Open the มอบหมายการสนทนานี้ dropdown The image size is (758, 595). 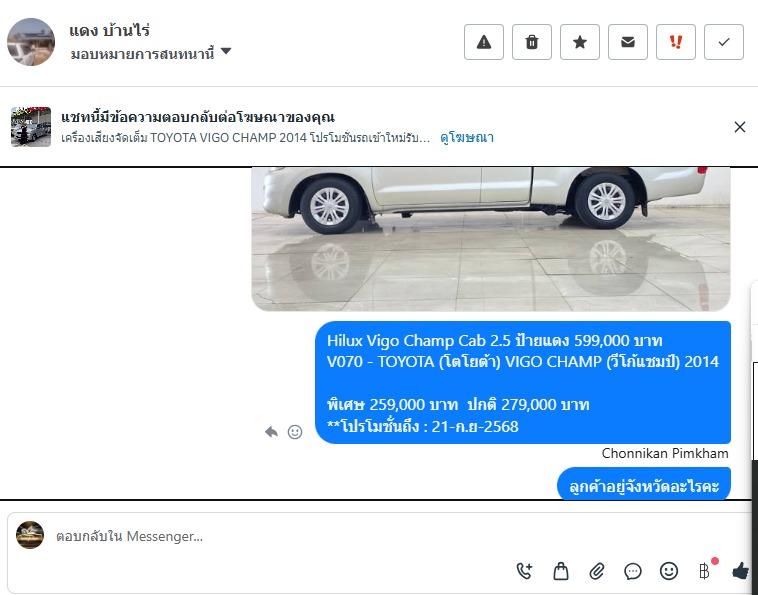point(151,52)
